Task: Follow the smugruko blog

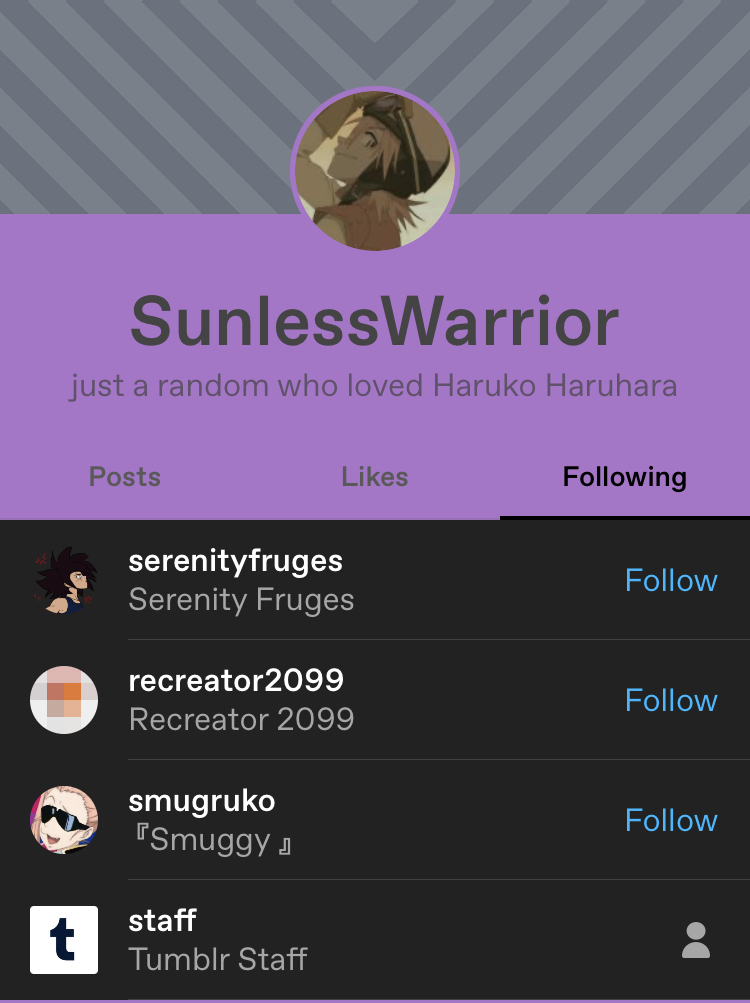Action: coord(671,820)
